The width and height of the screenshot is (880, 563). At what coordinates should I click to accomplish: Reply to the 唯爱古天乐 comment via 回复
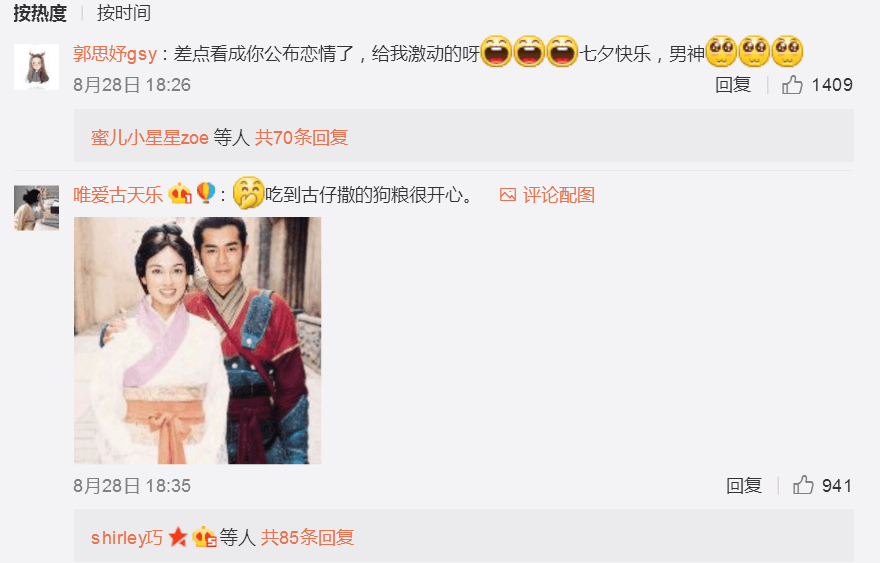744,485
